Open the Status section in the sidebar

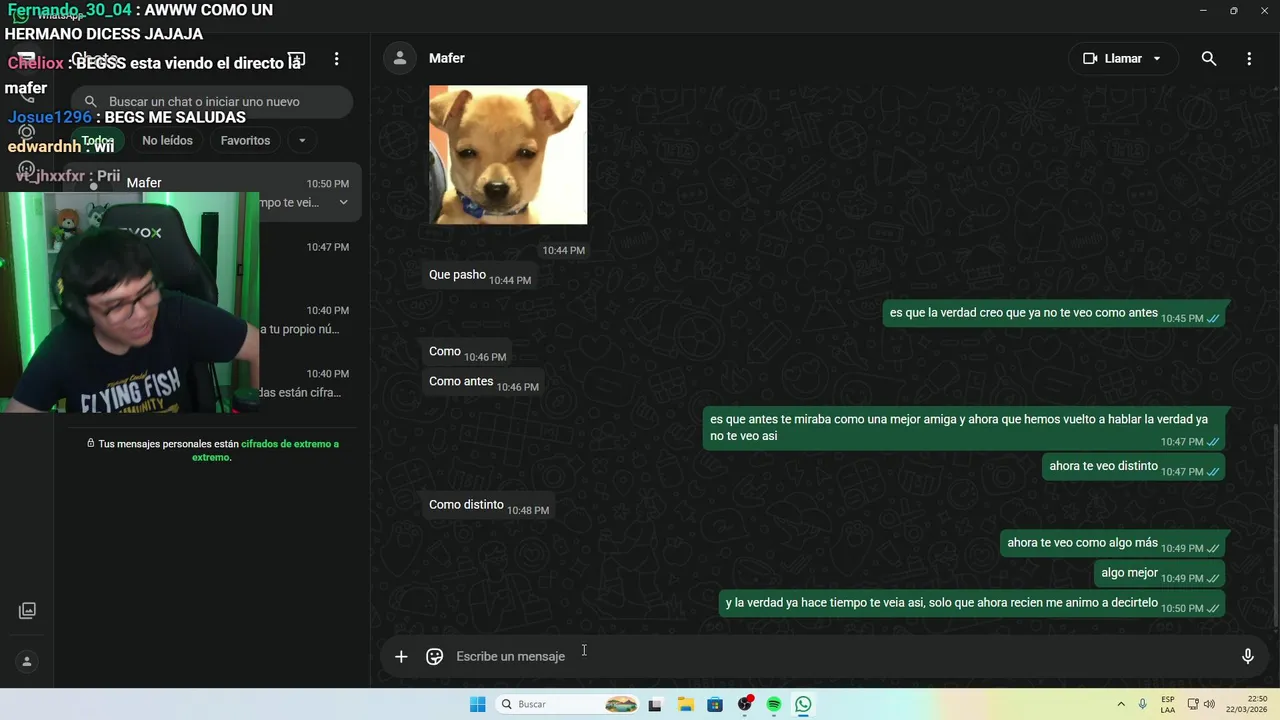click(x=27, y=131)
